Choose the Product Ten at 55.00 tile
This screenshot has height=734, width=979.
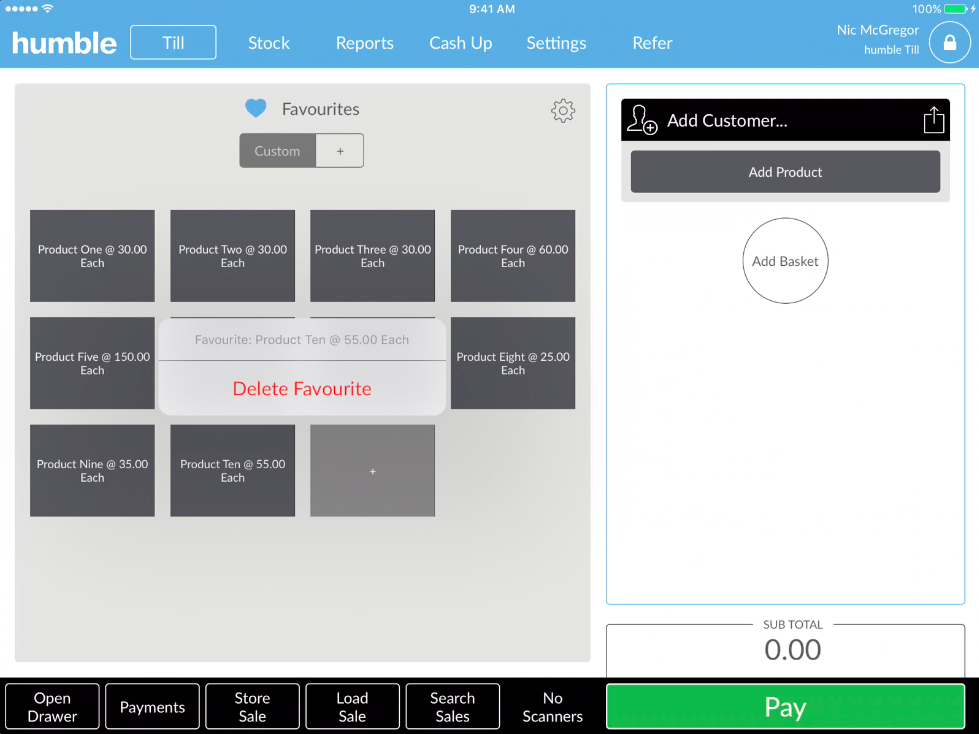point(232,471)
